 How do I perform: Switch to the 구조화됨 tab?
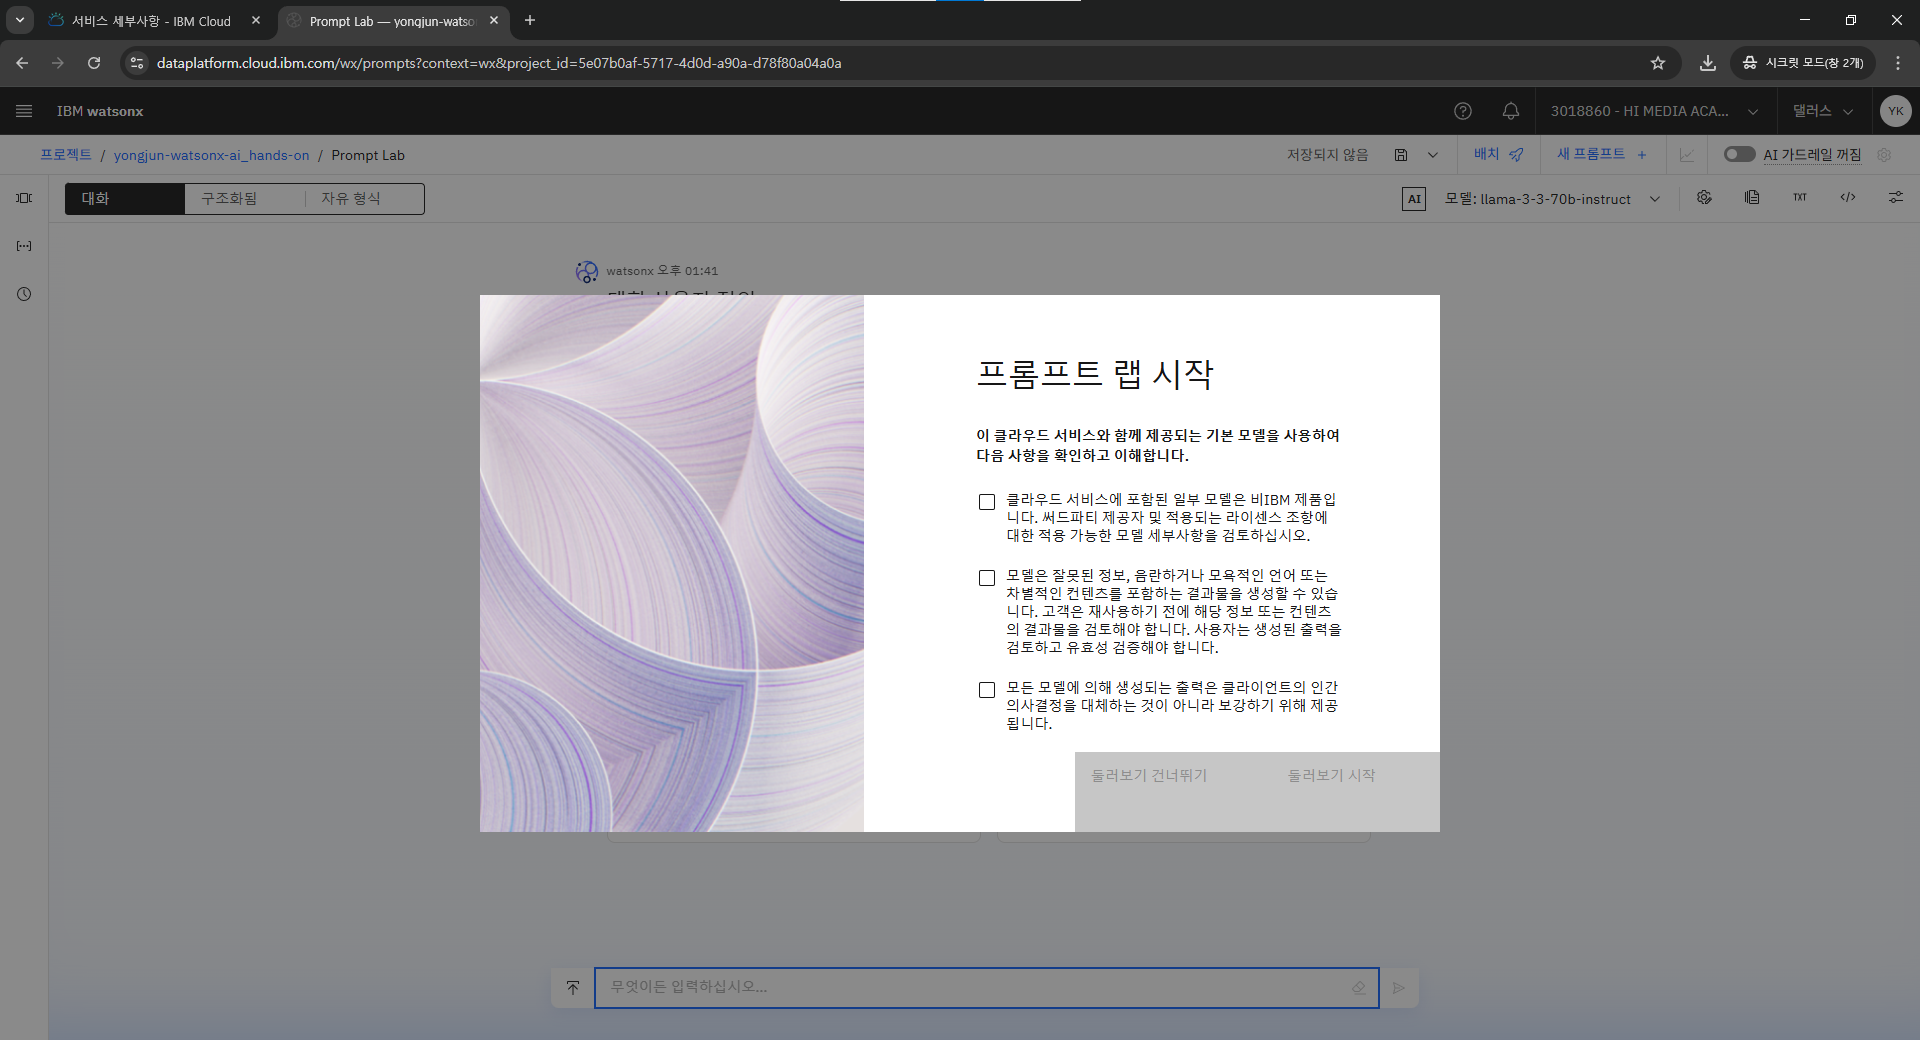[x=245, y=198]
